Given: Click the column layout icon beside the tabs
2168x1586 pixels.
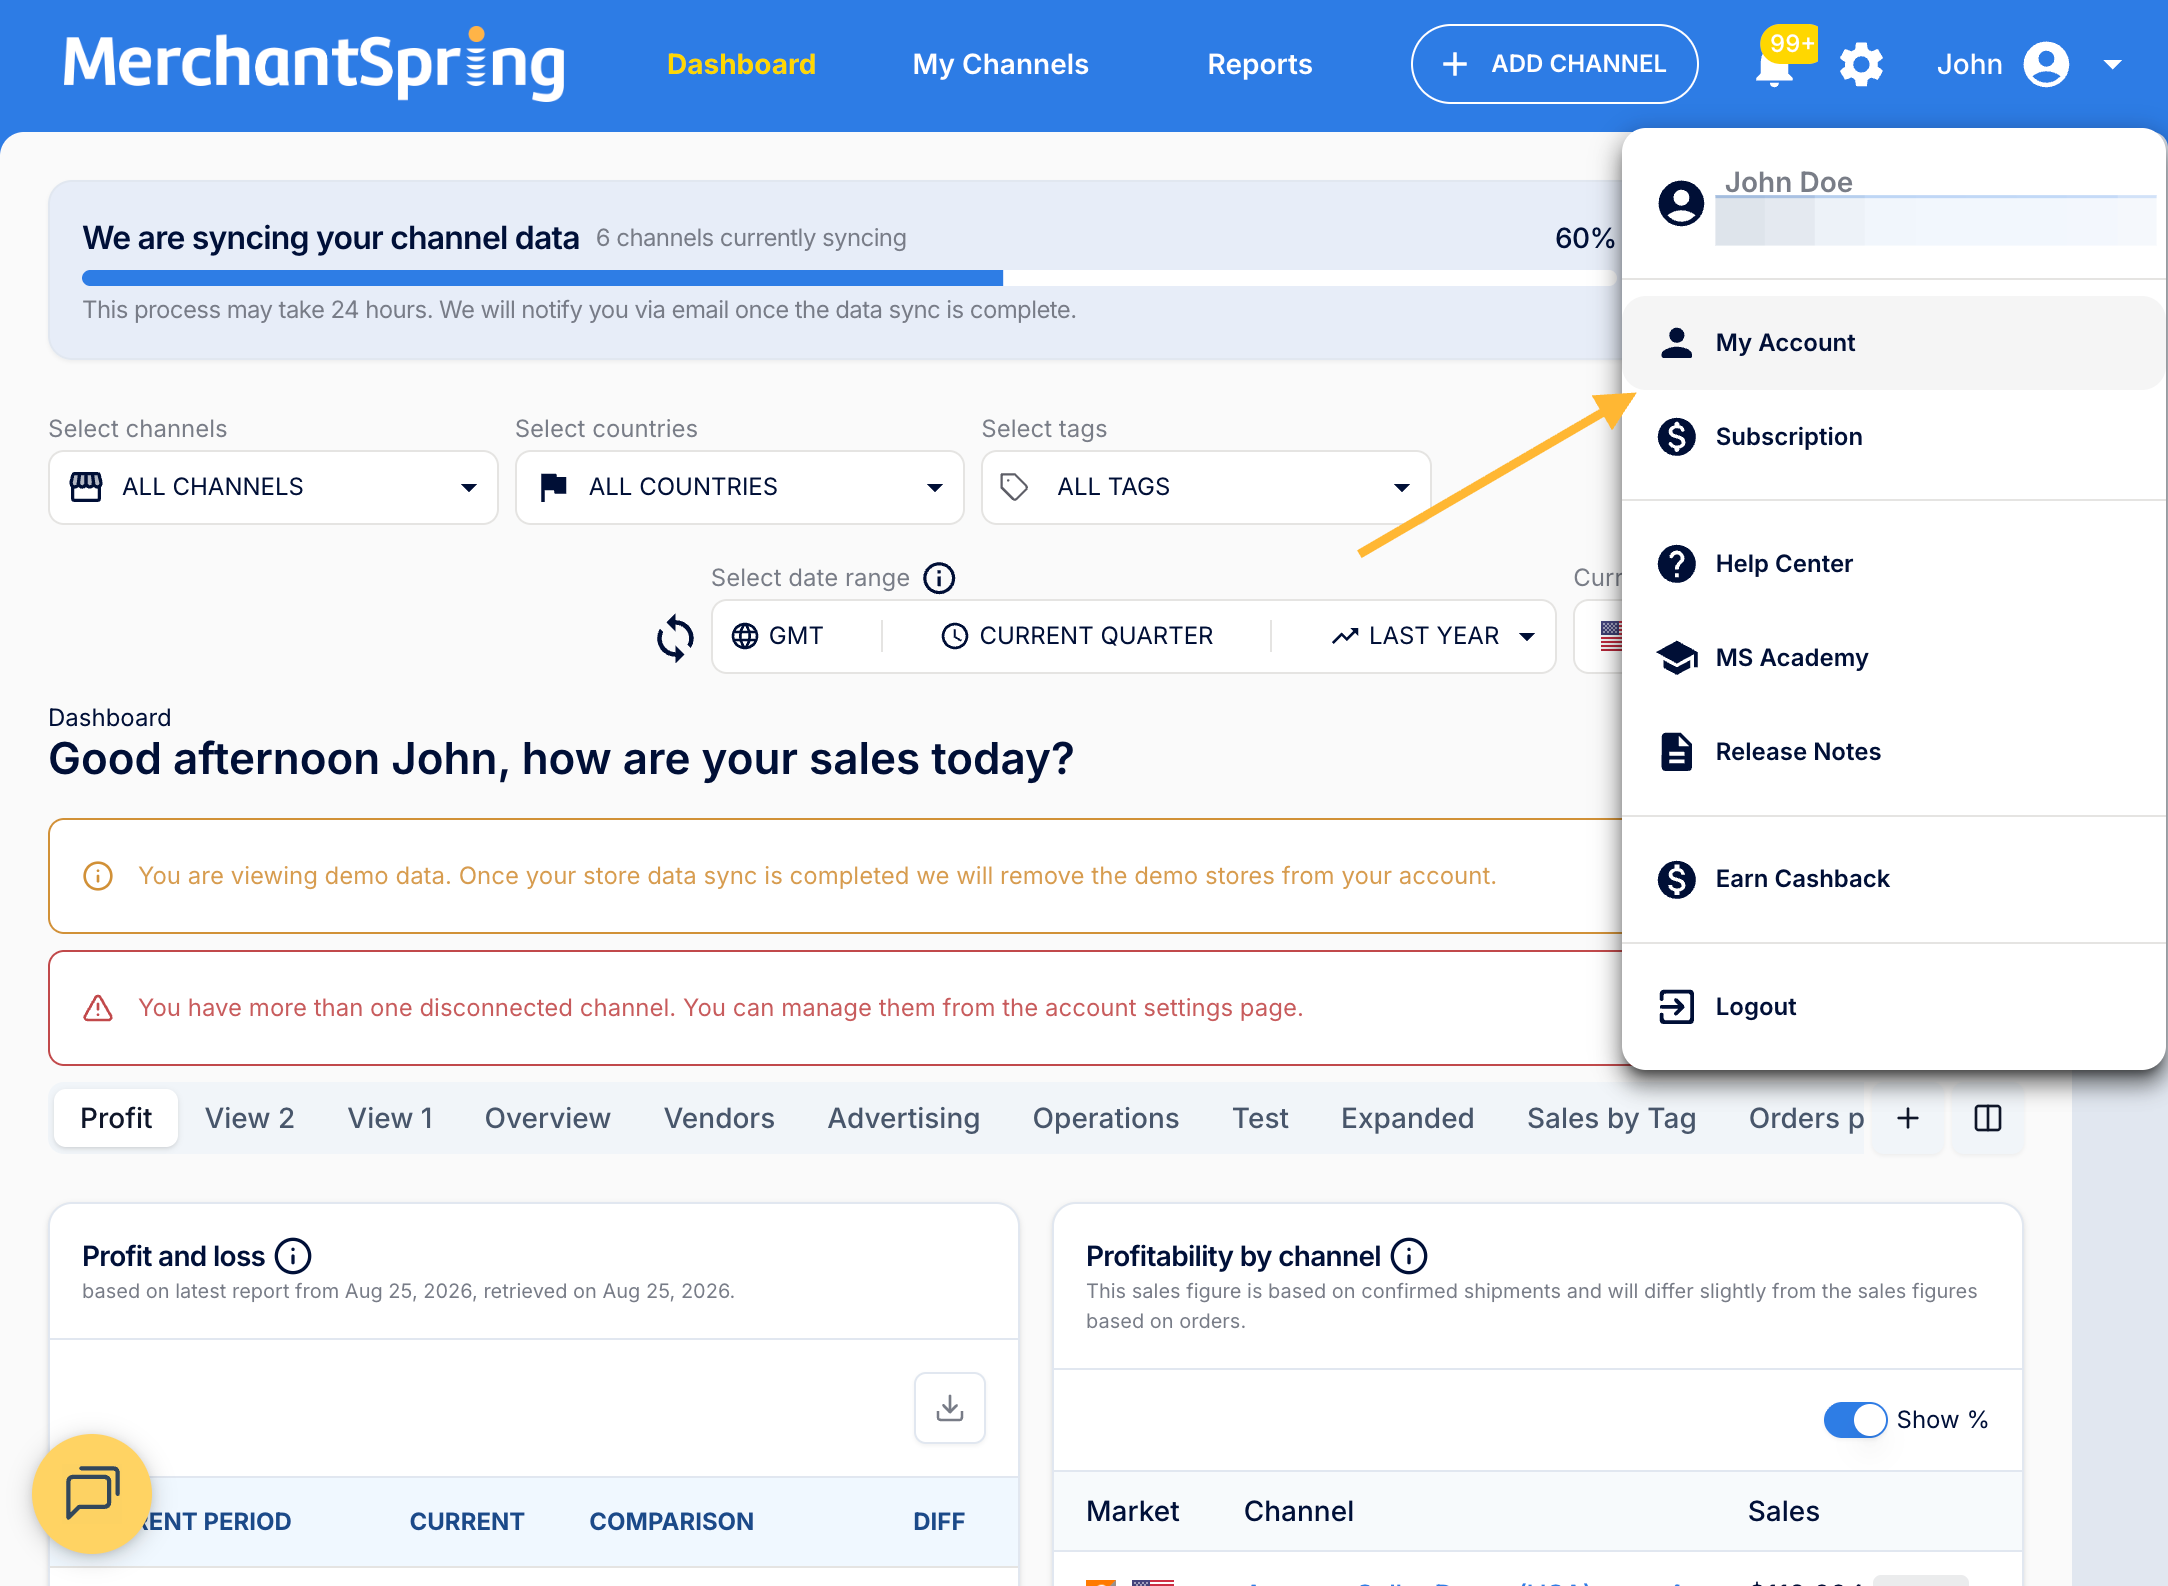Looking at the screenshot, I should click(1988, 1118).
